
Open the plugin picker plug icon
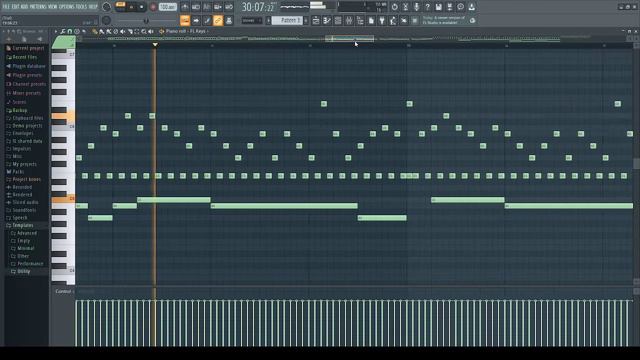point(382,20)
